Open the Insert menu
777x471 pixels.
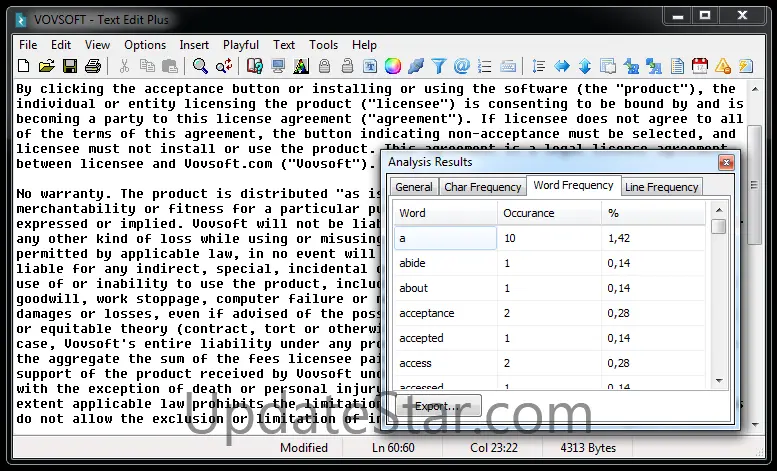point(194,45)
